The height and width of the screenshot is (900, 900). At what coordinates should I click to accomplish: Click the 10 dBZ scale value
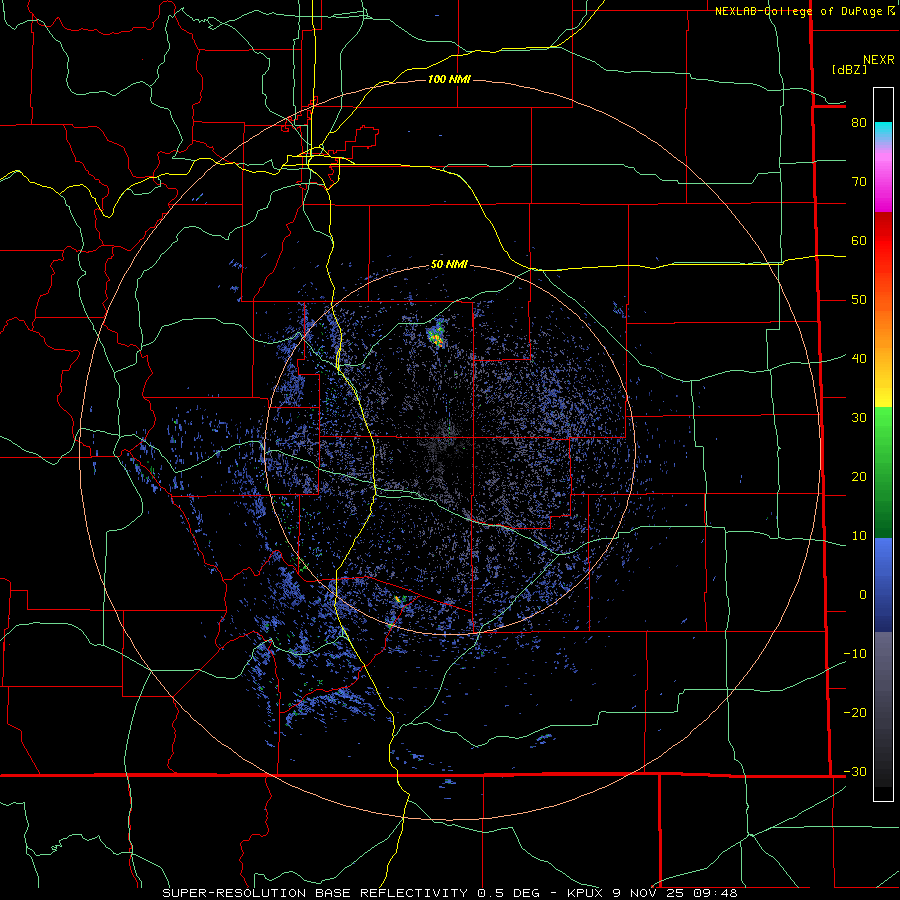[859, 536]
